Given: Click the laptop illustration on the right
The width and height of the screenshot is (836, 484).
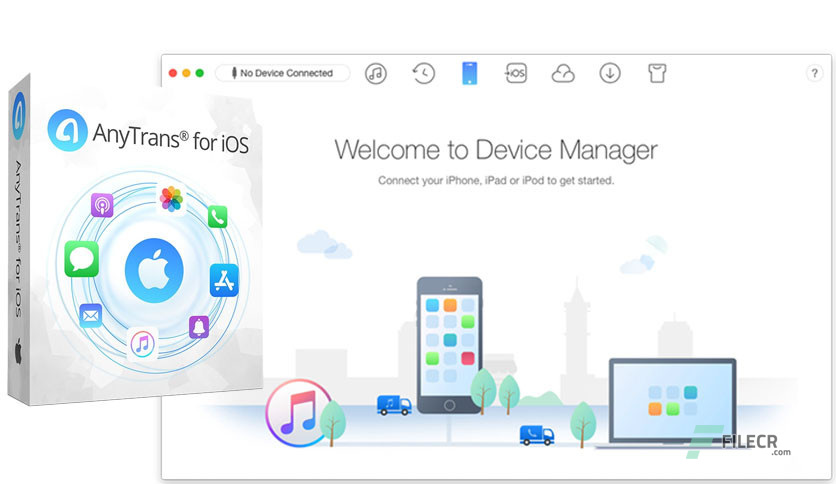Looking at the screenshot, I should (673, 403).
